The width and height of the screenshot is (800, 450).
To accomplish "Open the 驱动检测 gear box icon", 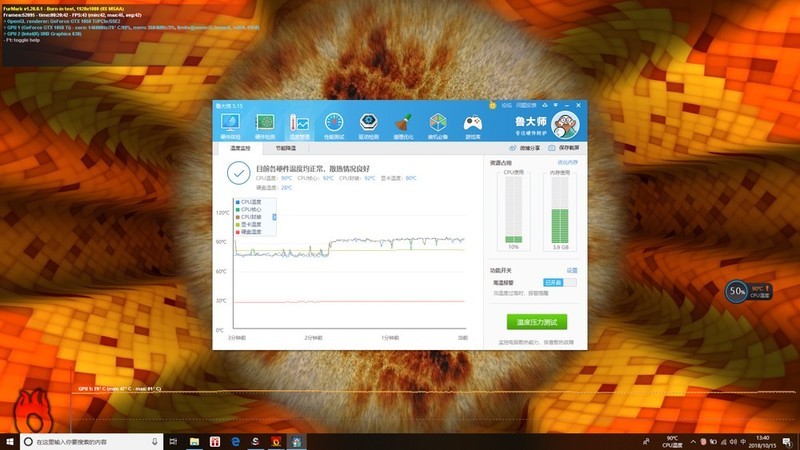I will (368, 126).
